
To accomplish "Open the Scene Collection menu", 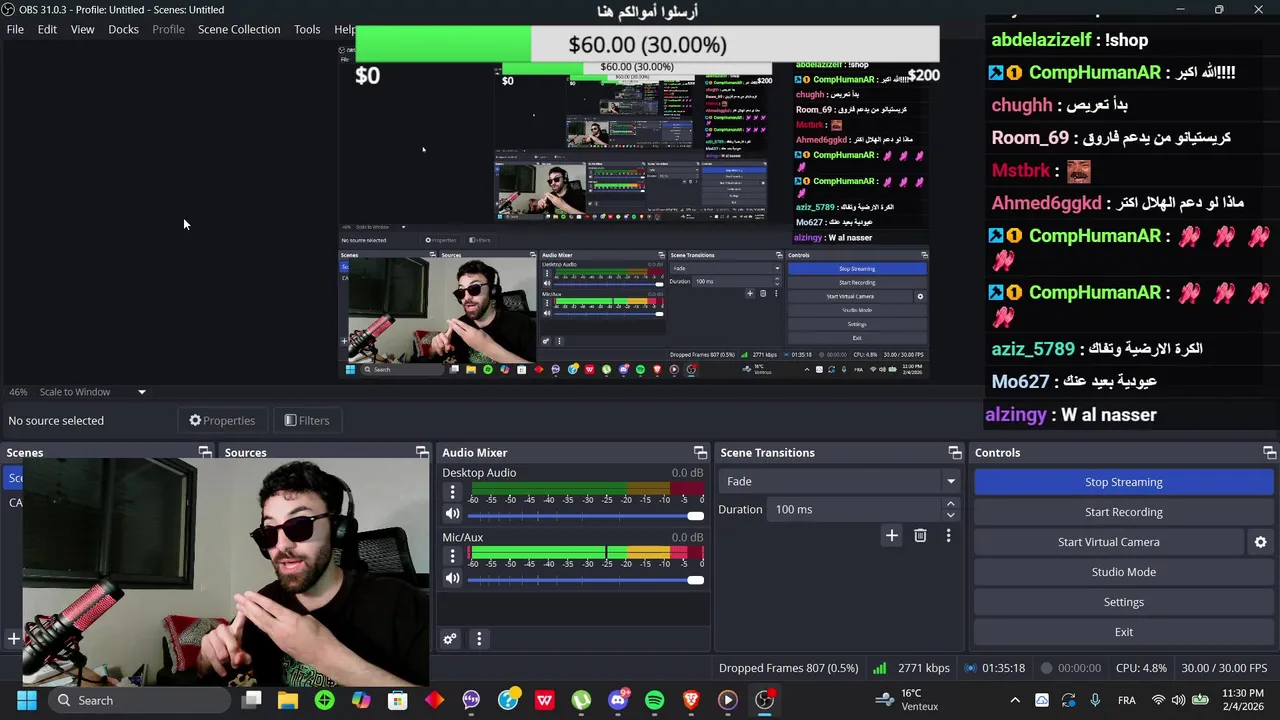I will pyautogui.click(x=239, y=29).
